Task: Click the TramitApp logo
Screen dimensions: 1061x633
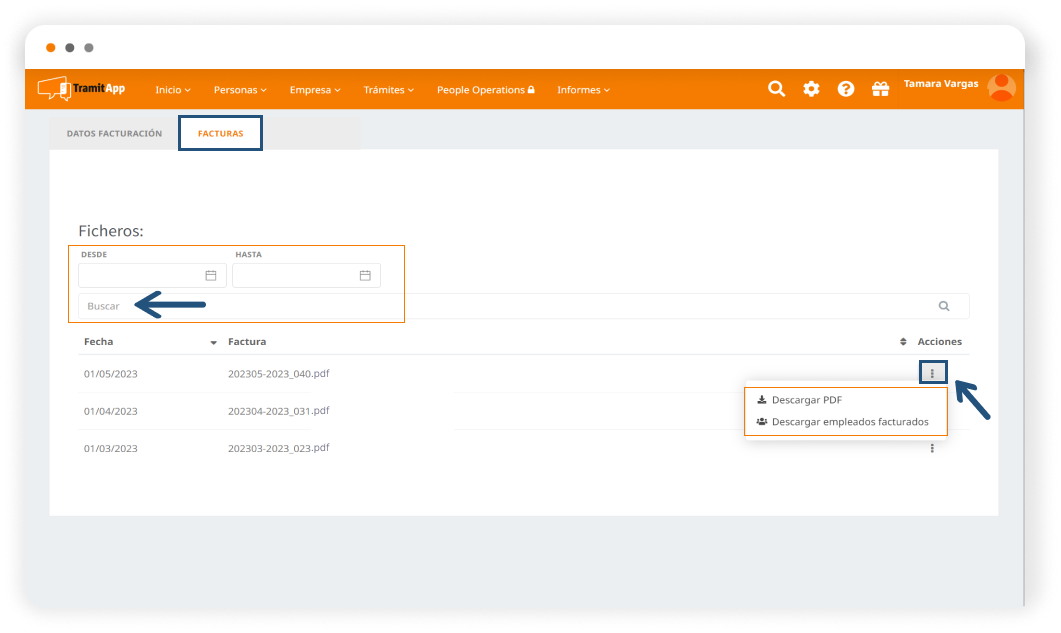Action: click(82, 89)
